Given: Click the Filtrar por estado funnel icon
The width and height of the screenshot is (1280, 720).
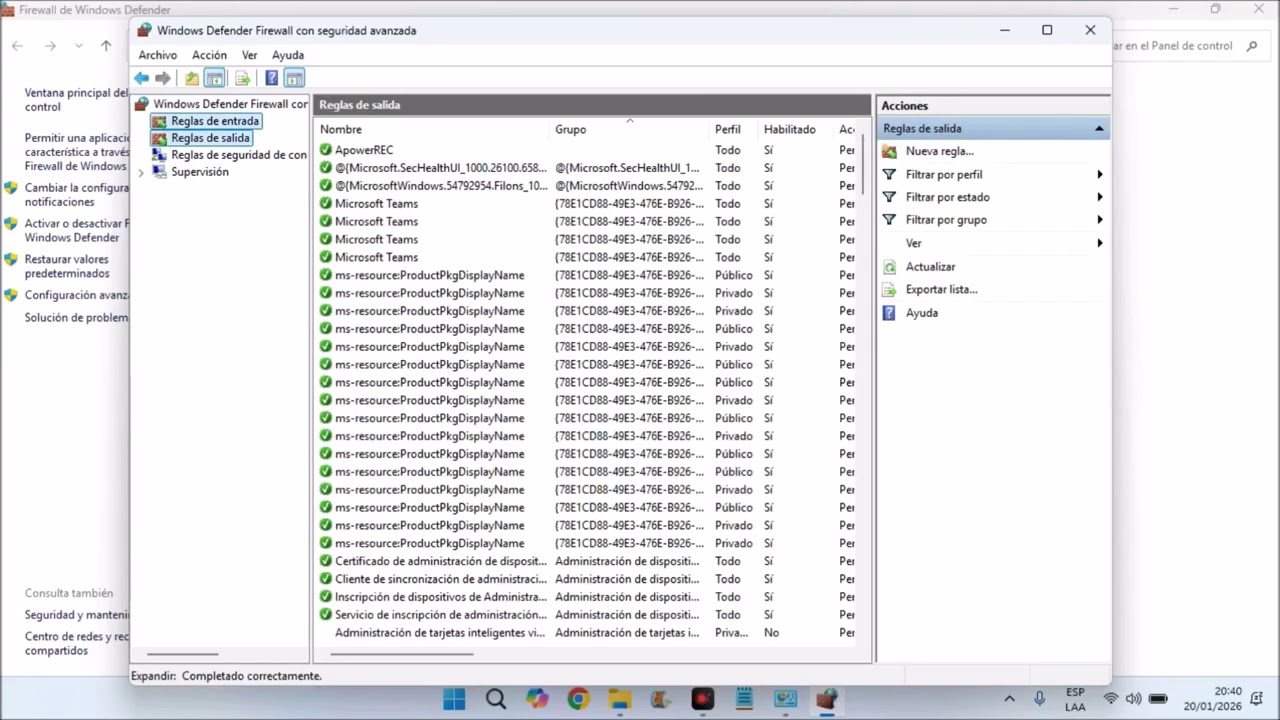Looking at the screenshot, I should [889, 197].
